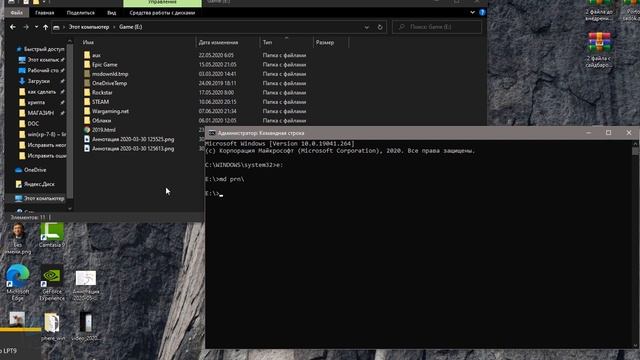Select the video_2020 file on desktop

86,327
